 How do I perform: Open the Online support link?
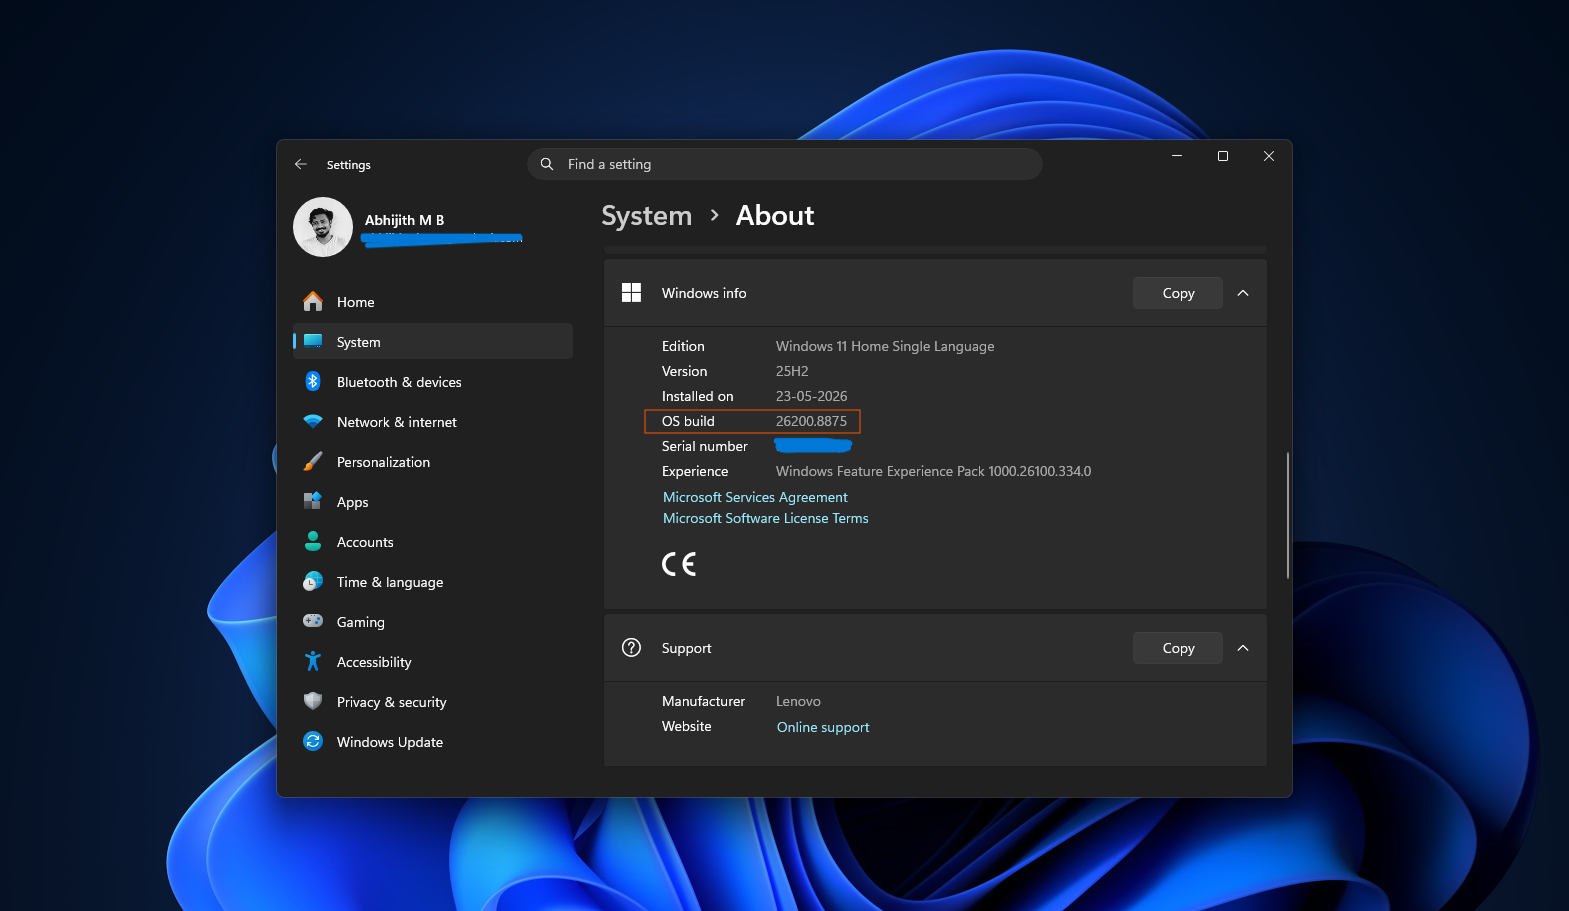click(823, 727)
